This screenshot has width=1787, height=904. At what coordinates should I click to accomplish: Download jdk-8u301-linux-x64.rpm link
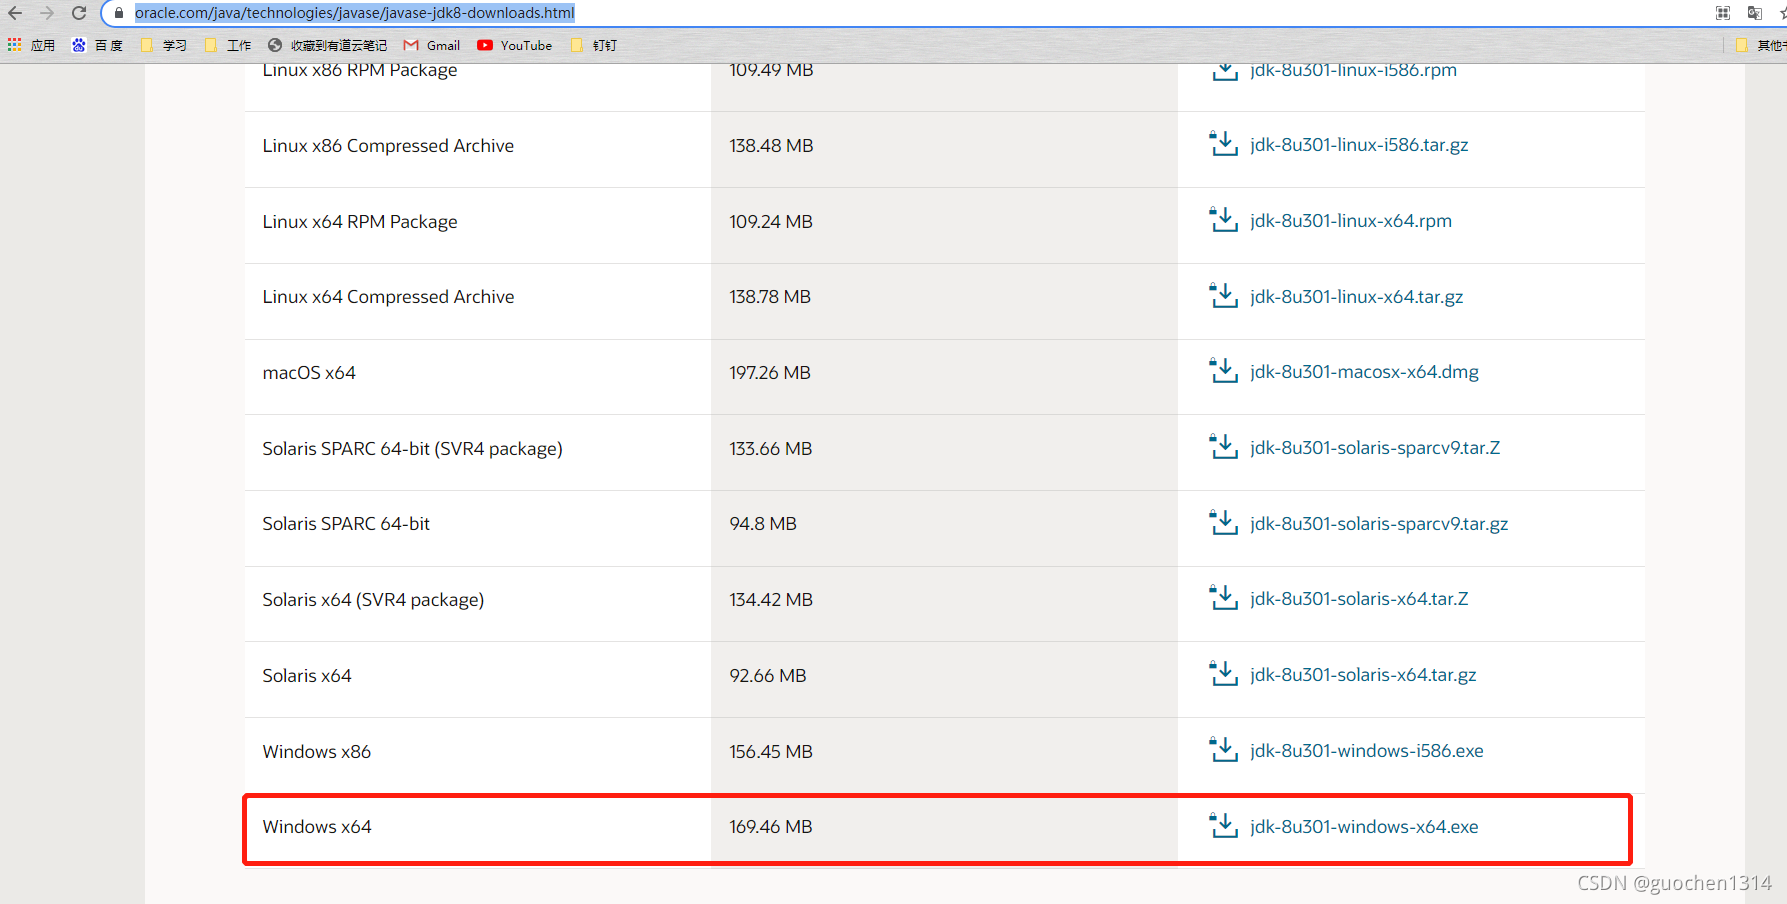[x=1351, y=221]
